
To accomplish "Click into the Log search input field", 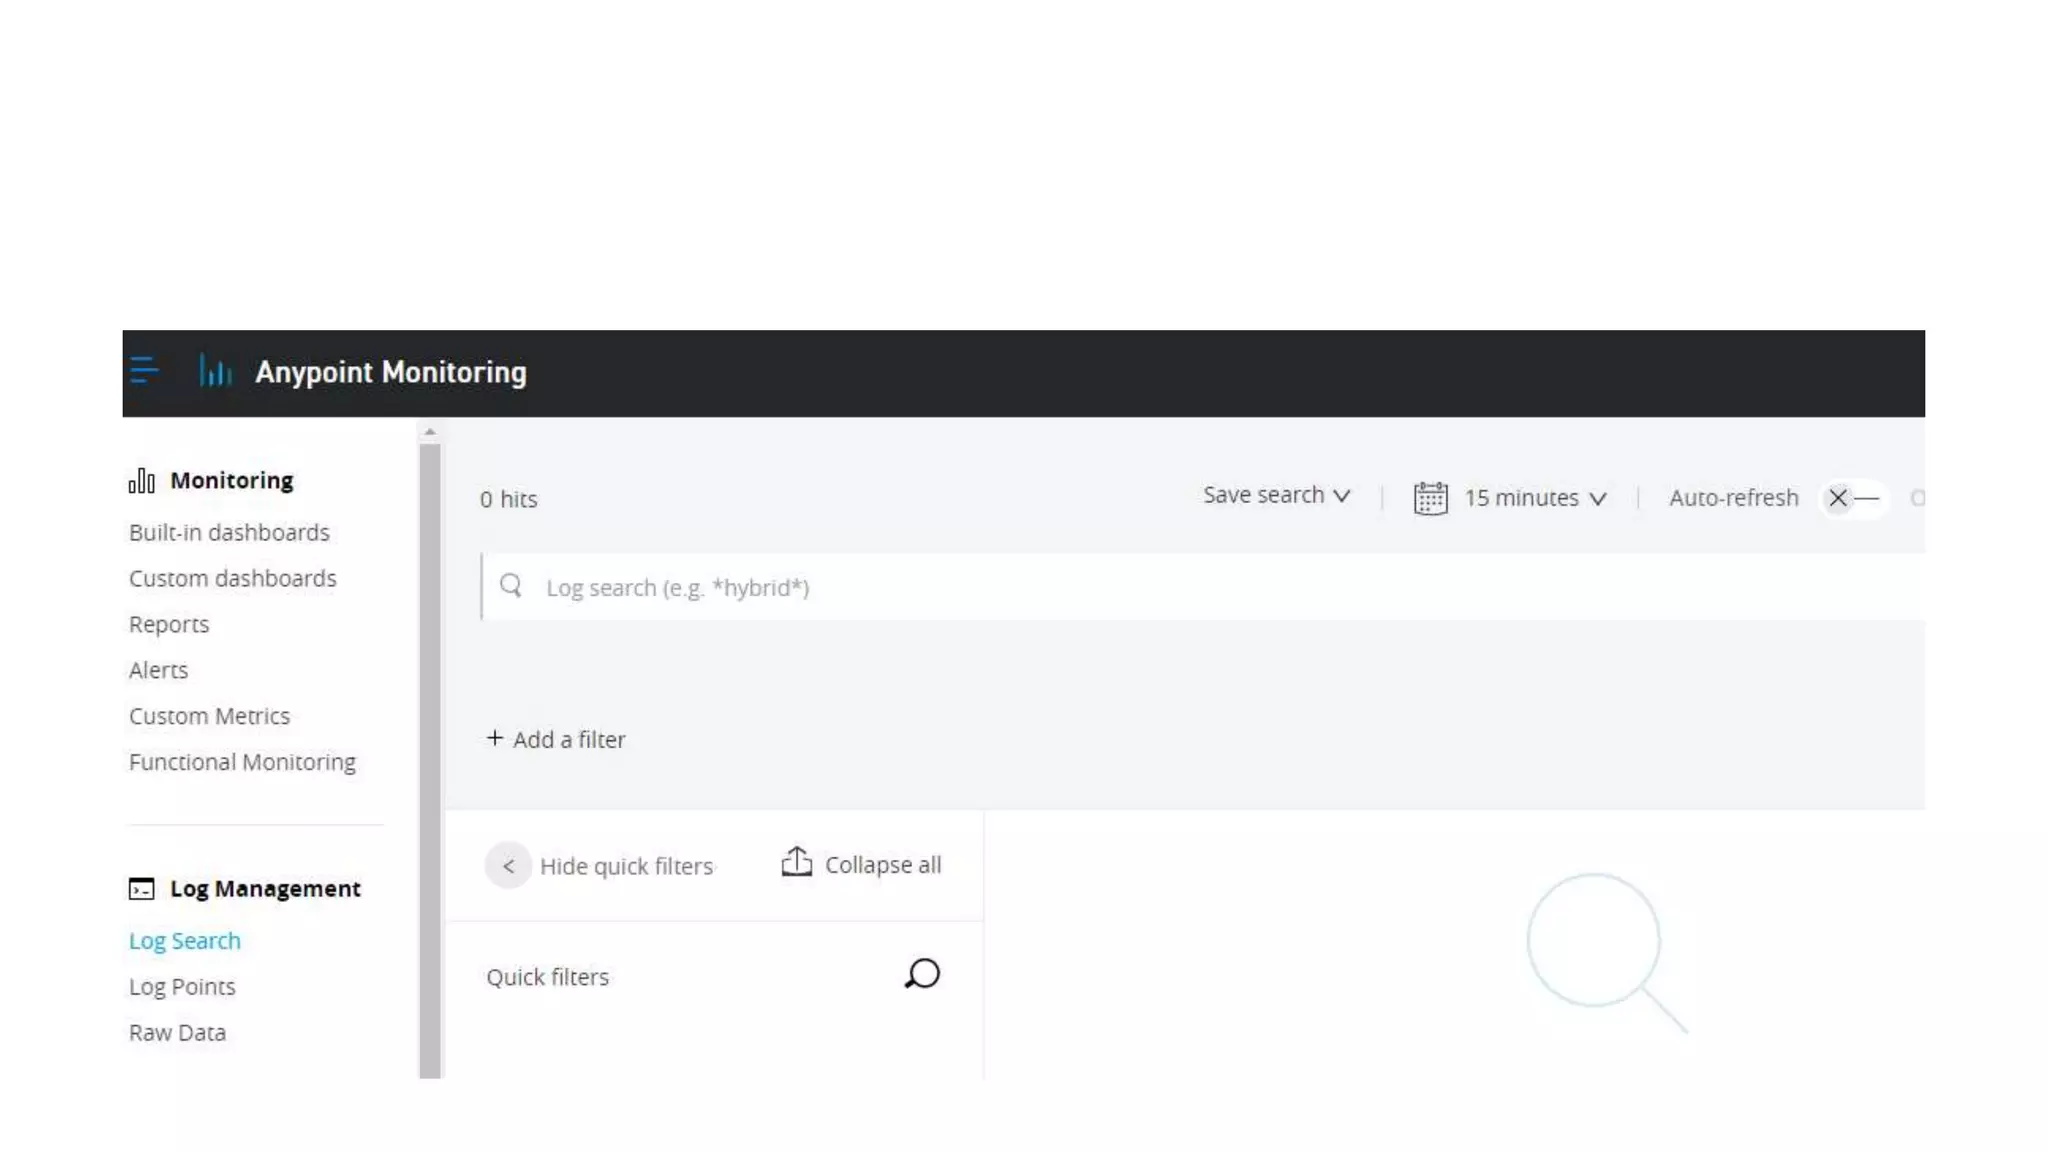I will pyautogui.click(x=1203, y=587).
